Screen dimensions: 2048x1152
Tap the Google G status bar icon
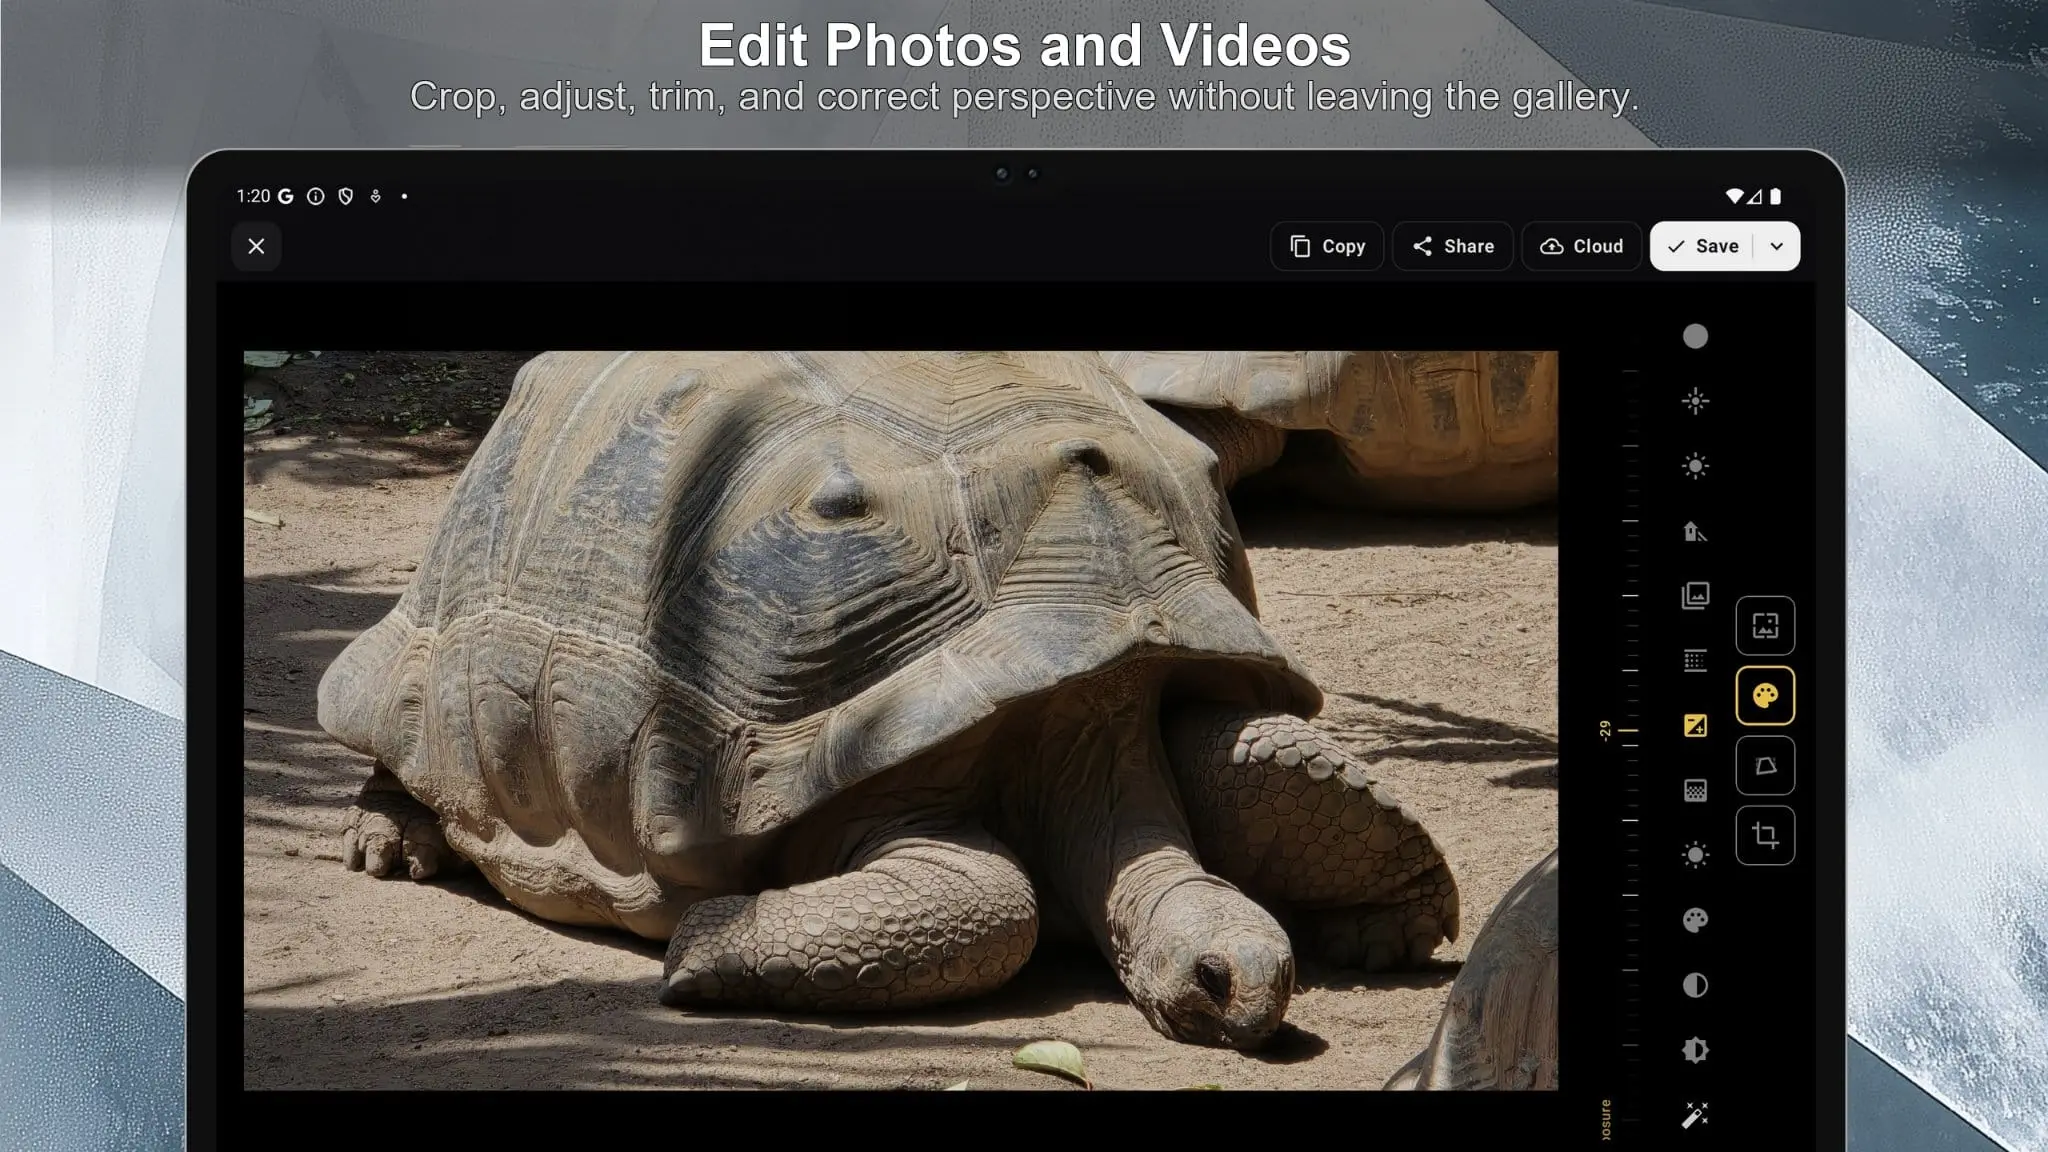click(x=286, y=196)
